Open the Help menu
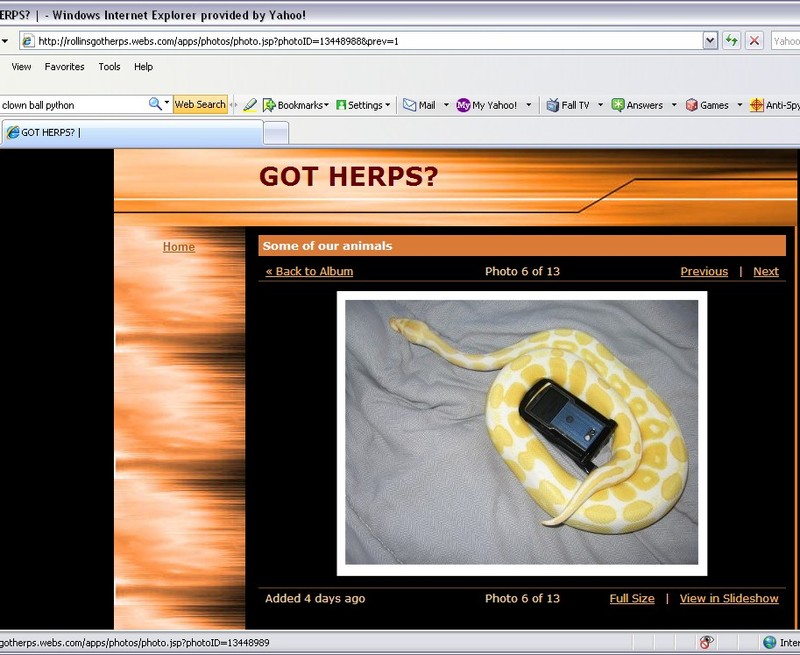This screenshot has width=800, height=655. [143, 67]
